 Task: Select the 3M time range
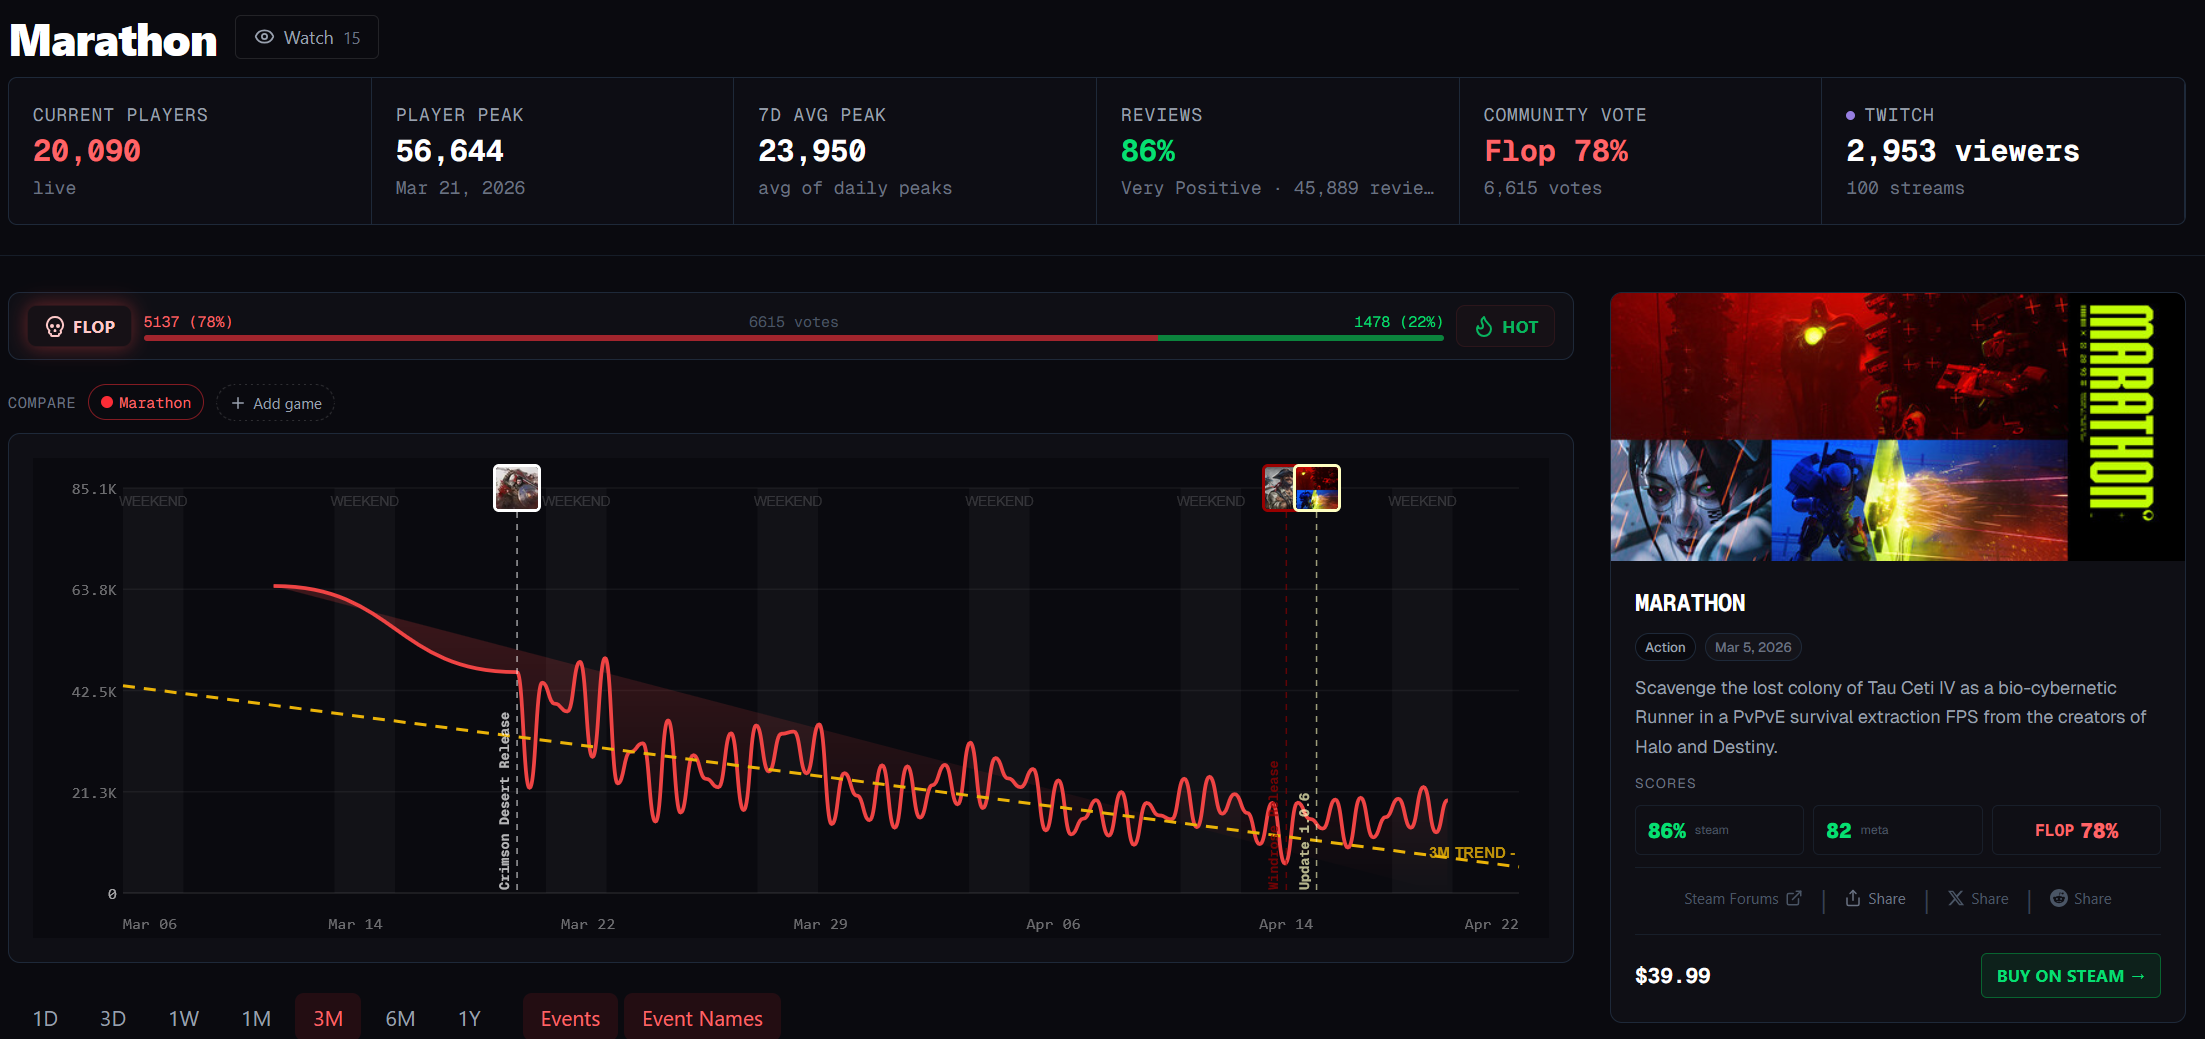(x=328, y=1018)
